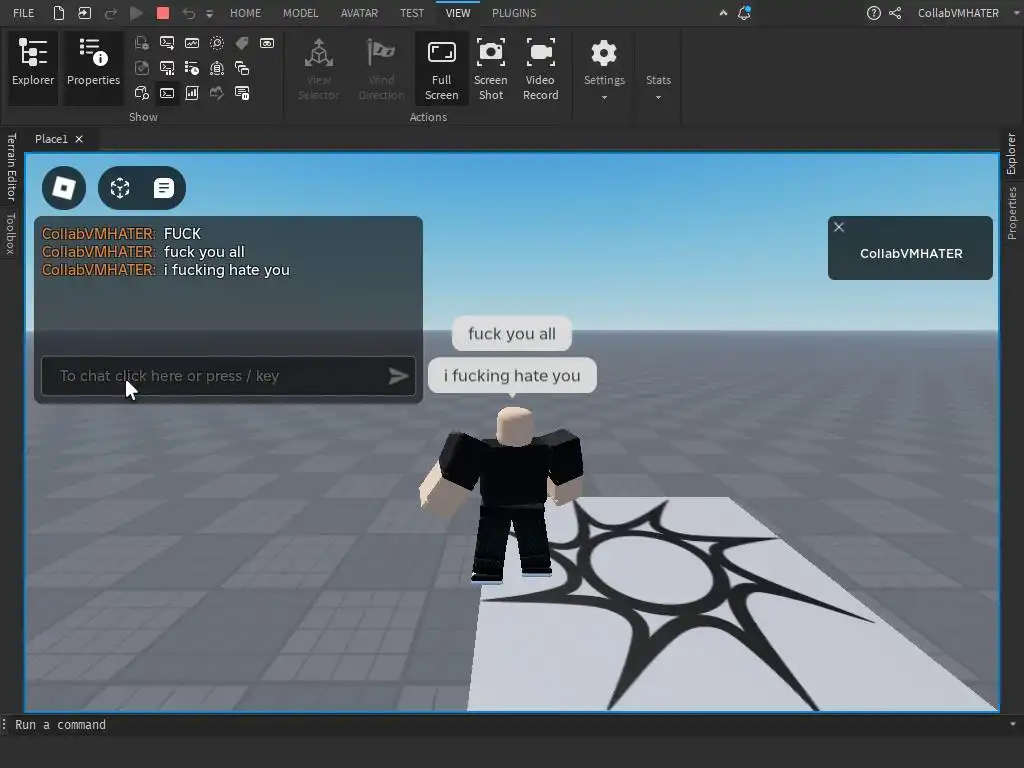Click the VR headset view icon
Image resolution: width=1024 pixels, height=768 pixels.
[266, 43]
